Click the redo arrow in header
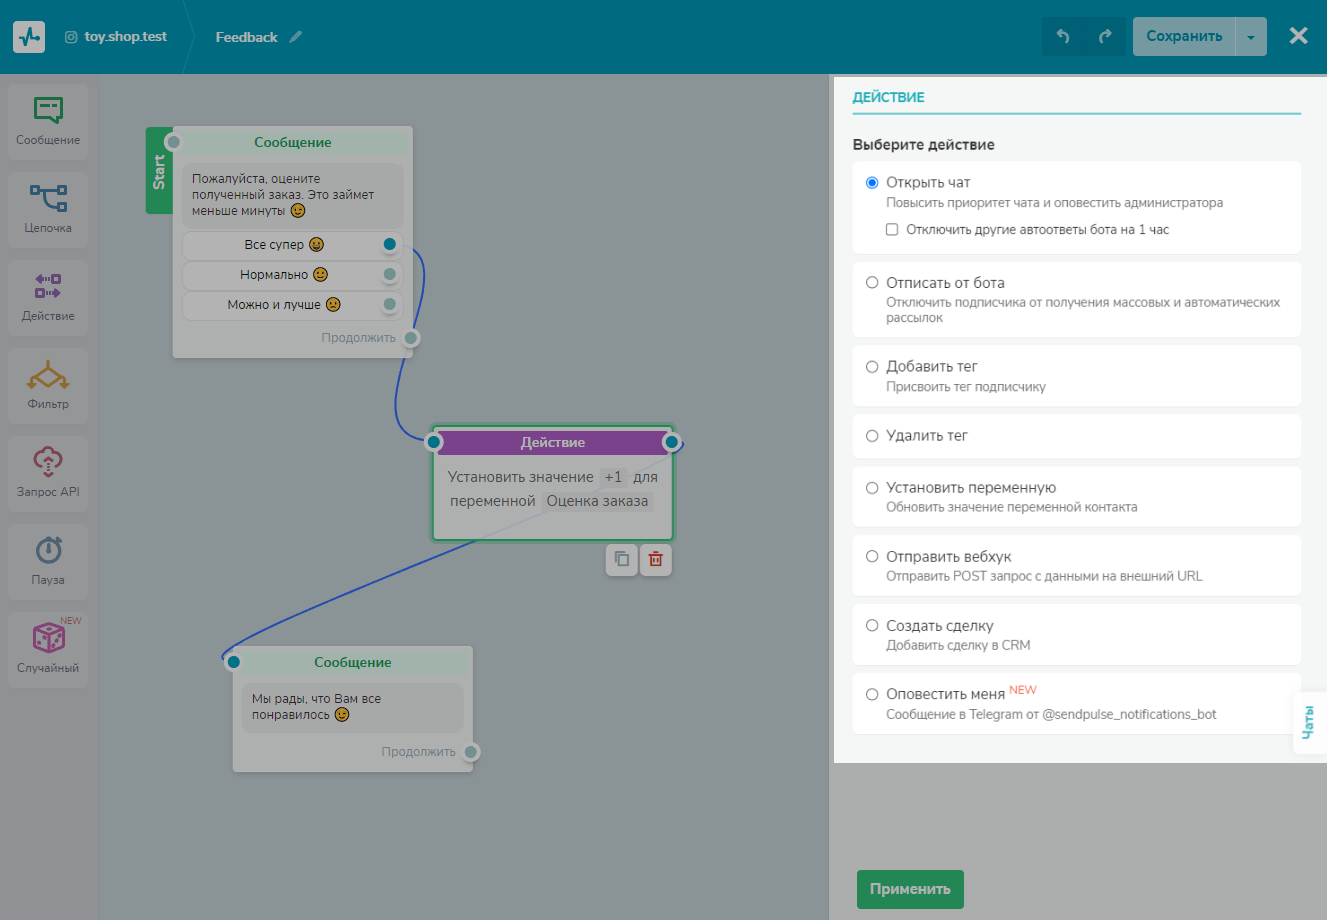The height and width of the screenshot is (920, 1327). click(x=1105, y=37)
